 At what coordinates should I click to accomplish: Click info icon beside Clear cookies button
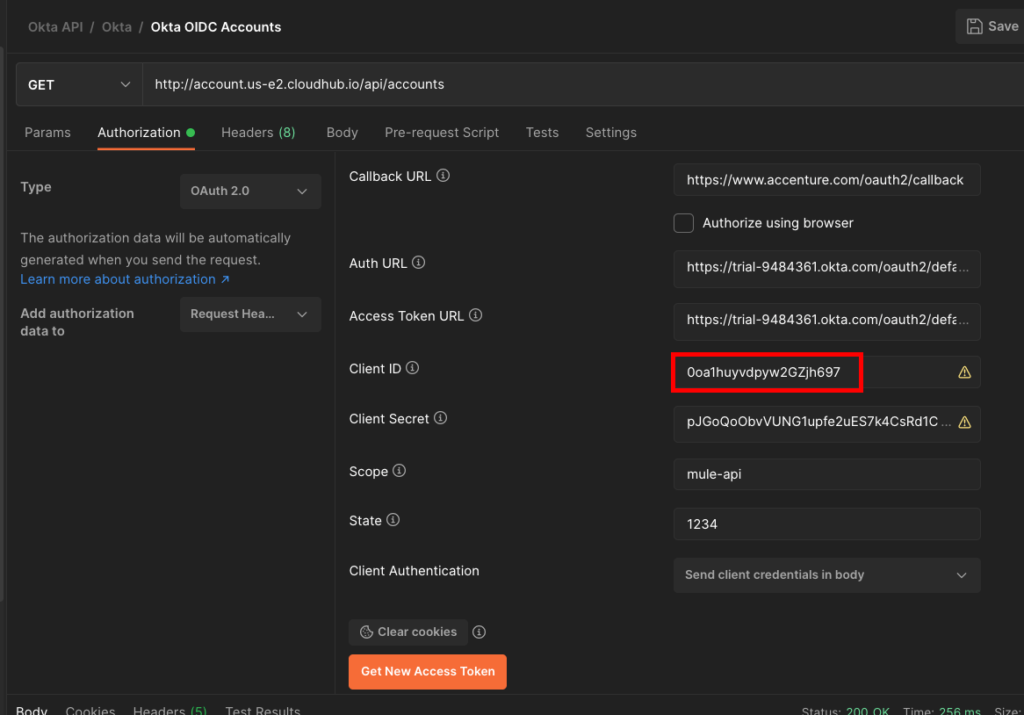[x=479, y=632]
